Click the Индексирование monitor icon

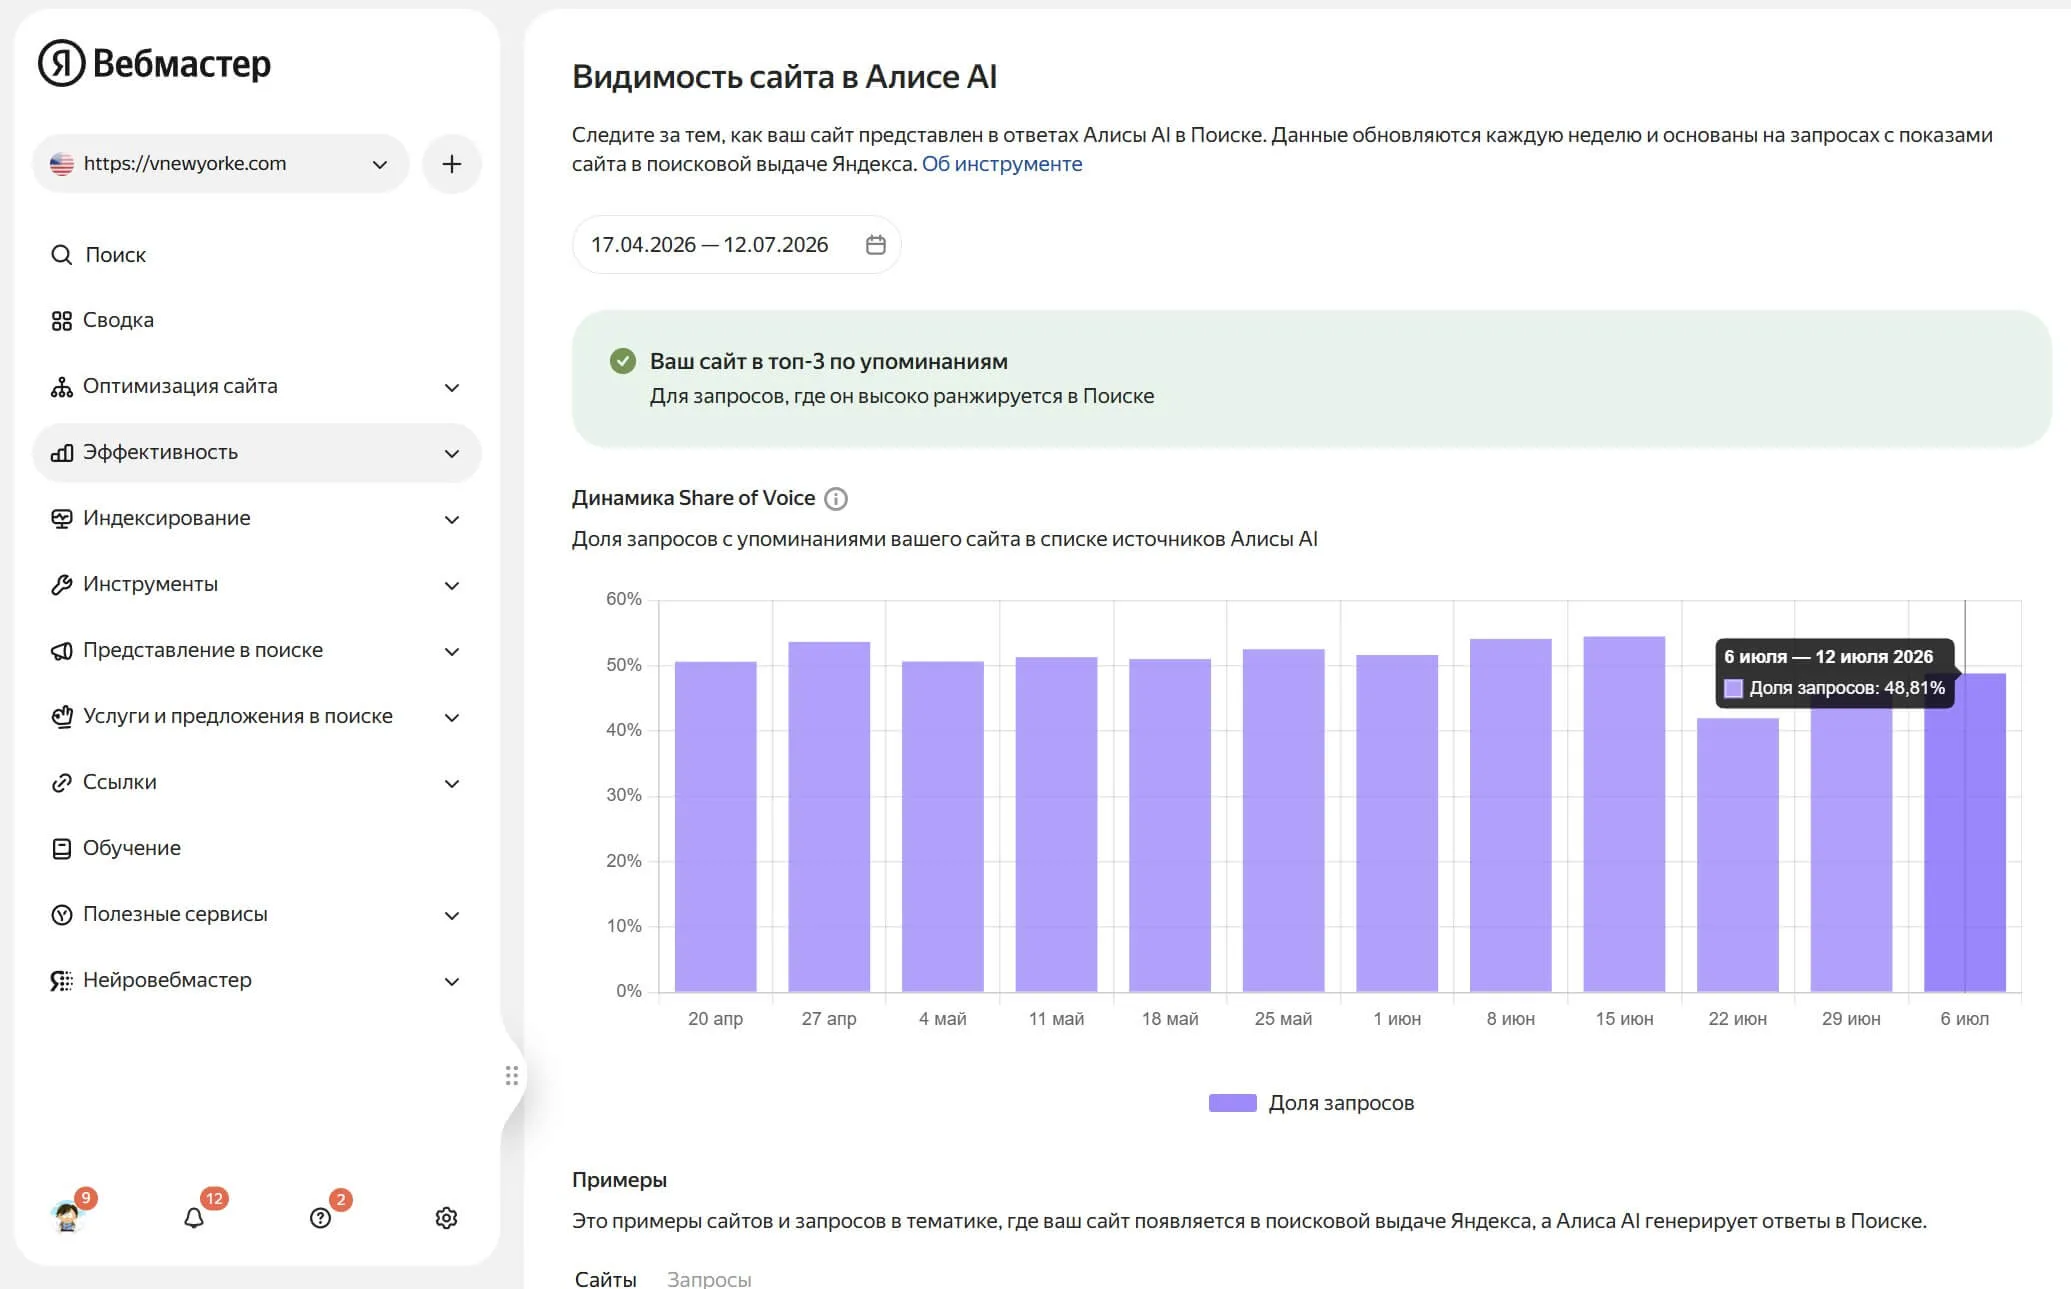pyautogui.click(x=61, y=519)
